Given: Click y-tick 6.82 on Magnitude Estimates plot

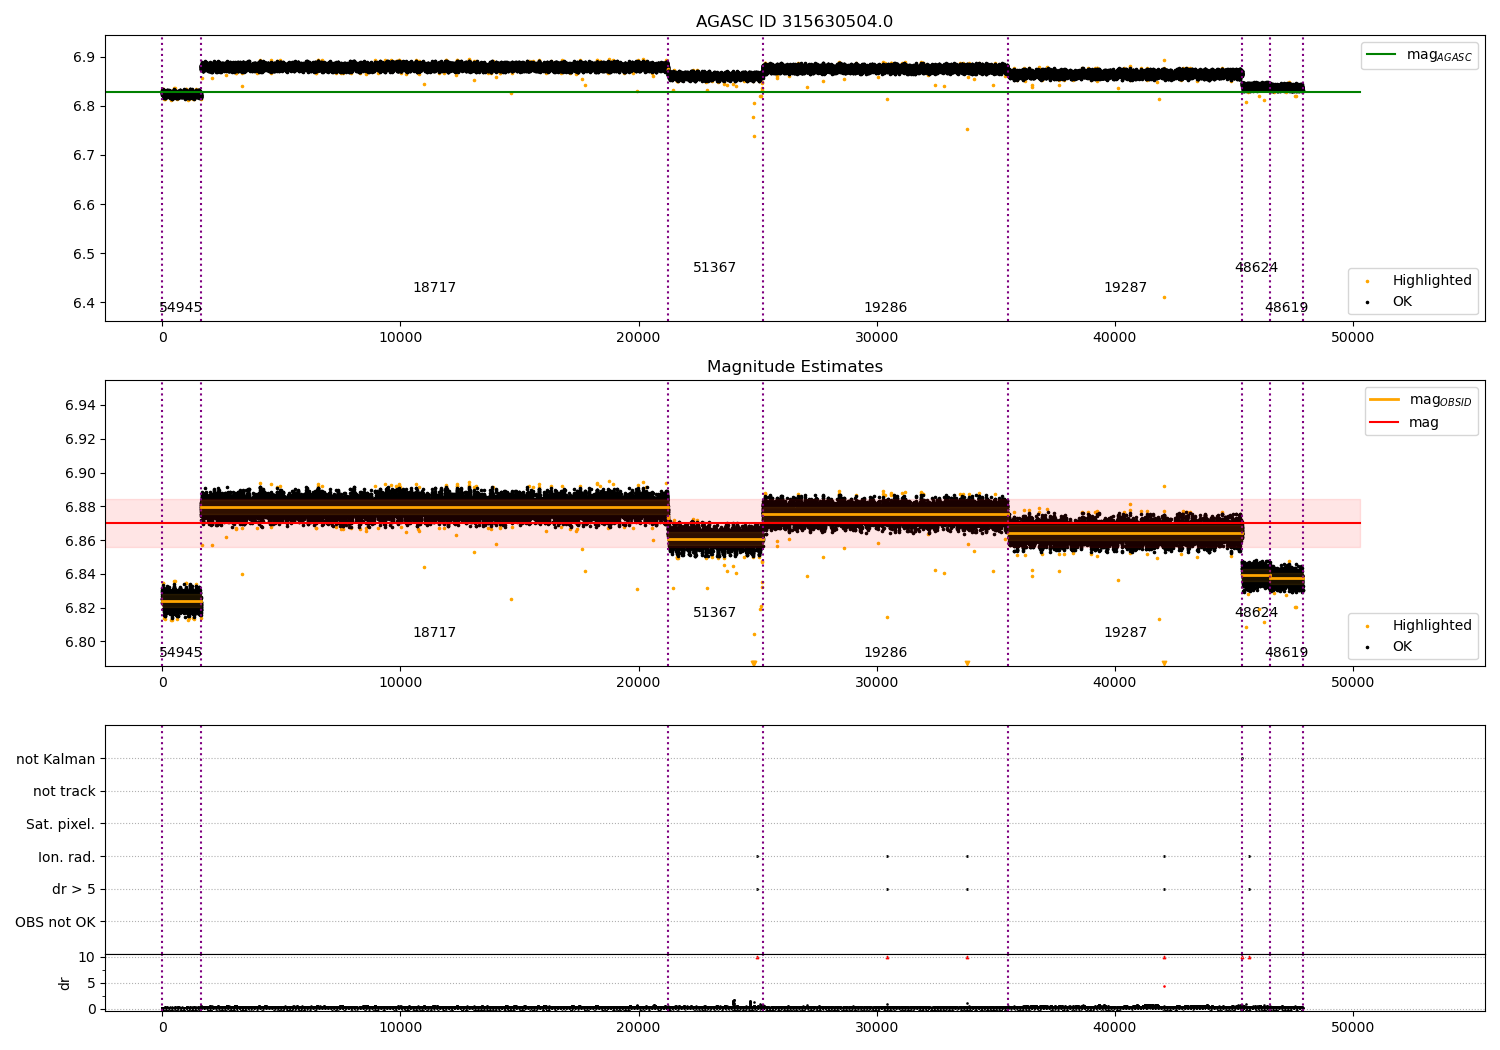Looking at the screenshot, I should coord(80,608).
